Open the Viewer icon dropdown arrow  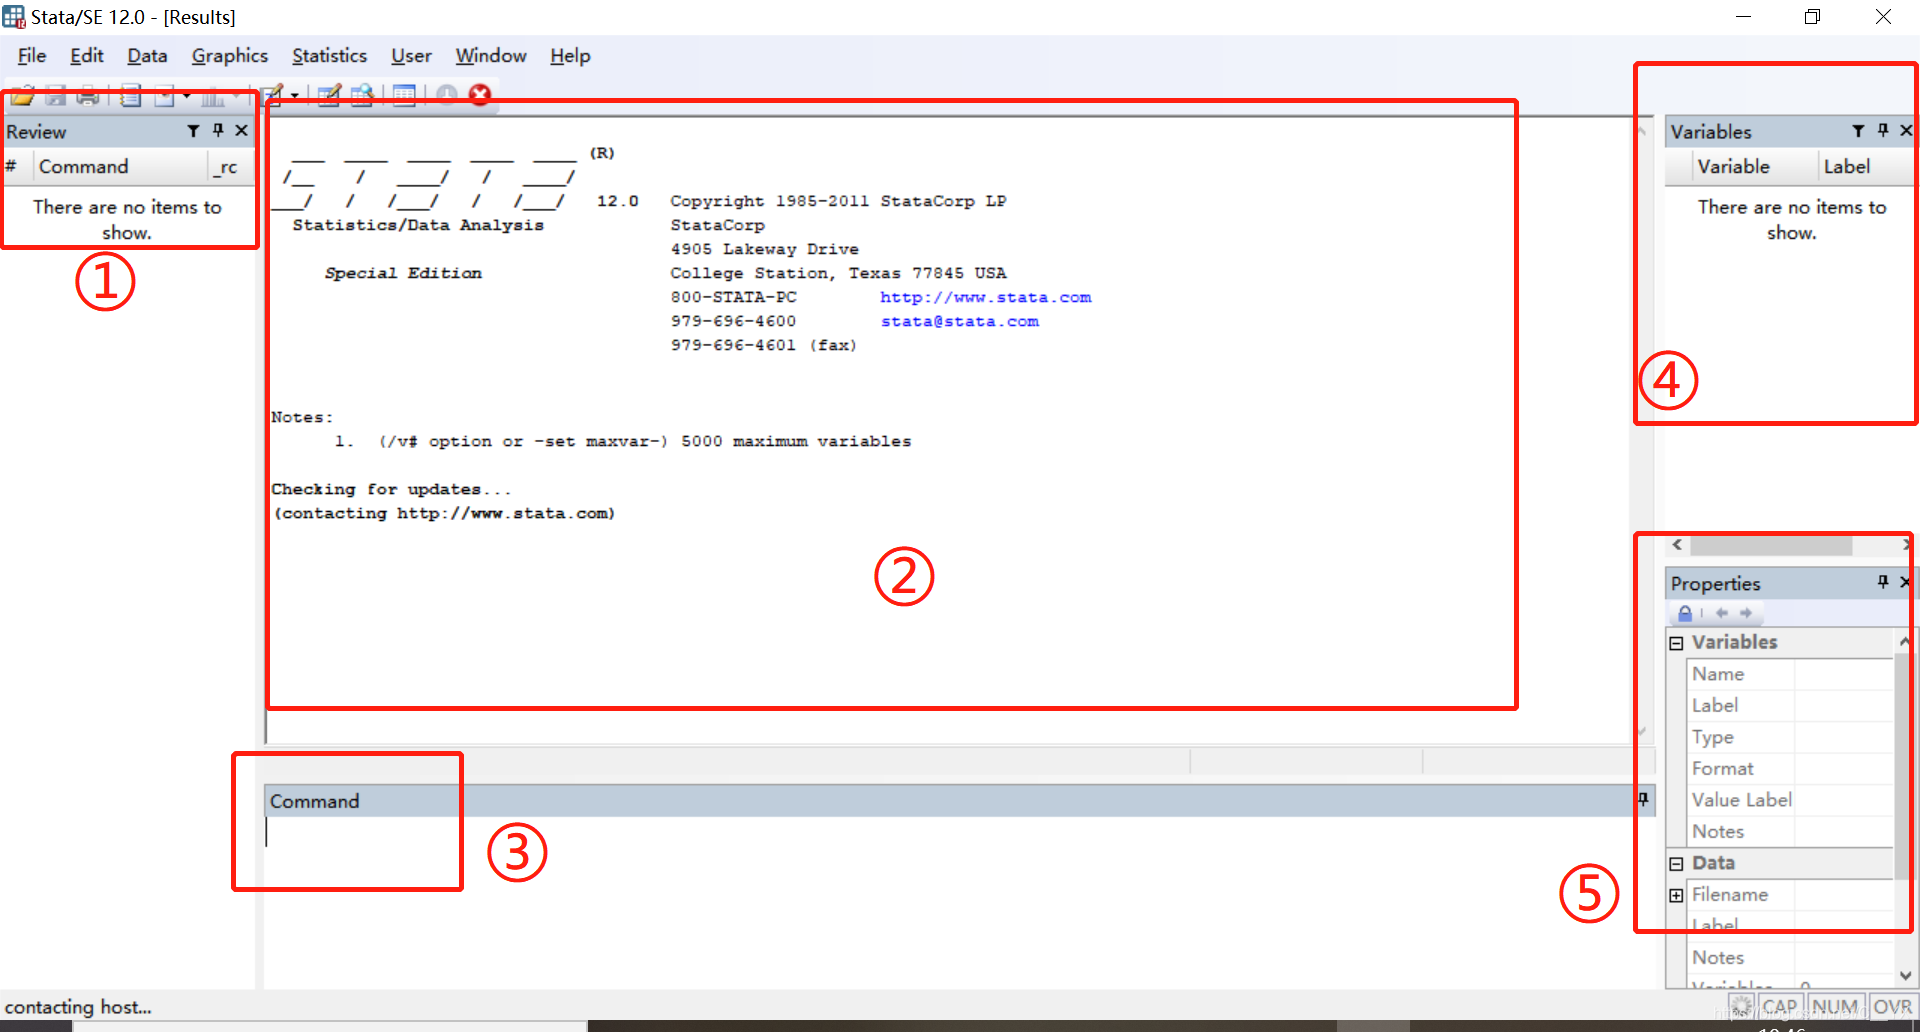[186, 96]
